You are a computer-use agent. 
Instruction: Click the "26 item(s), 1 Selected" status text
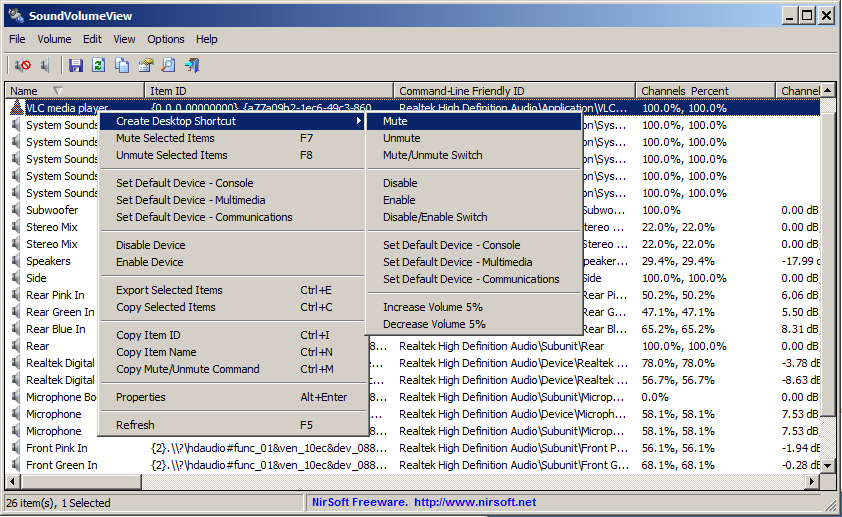[x=58, y=503]
